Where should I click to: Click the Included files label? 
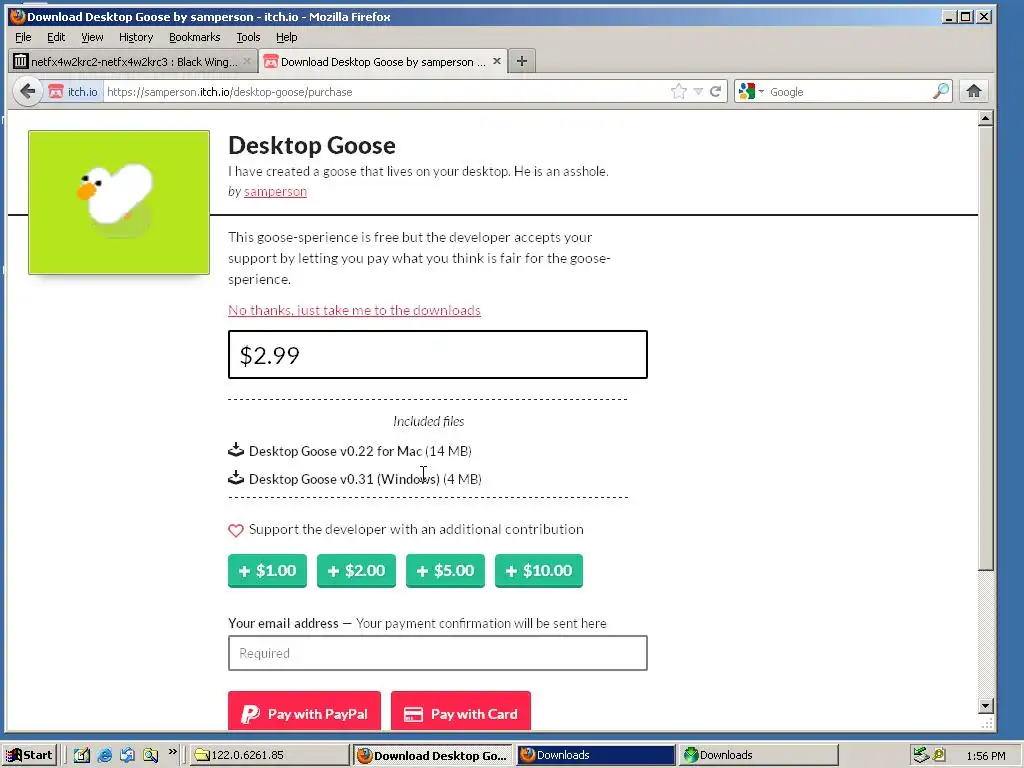point(428,421)
